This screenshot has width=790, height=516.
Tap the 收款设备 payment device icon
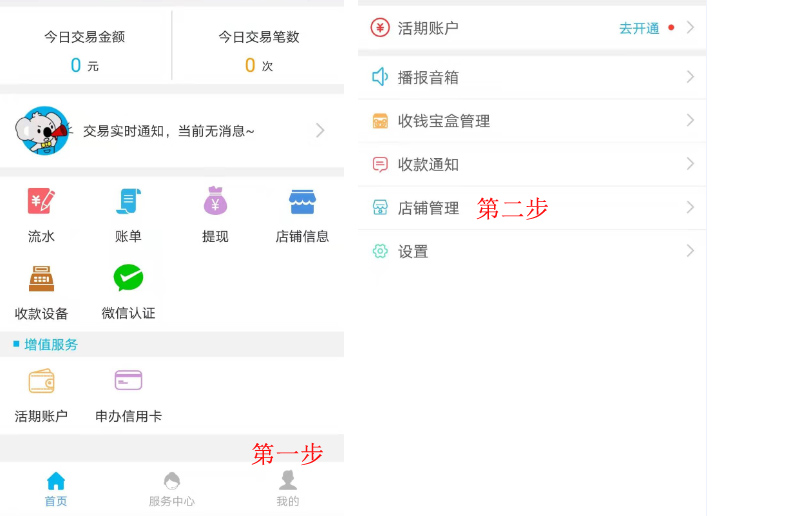click(41, 278)
